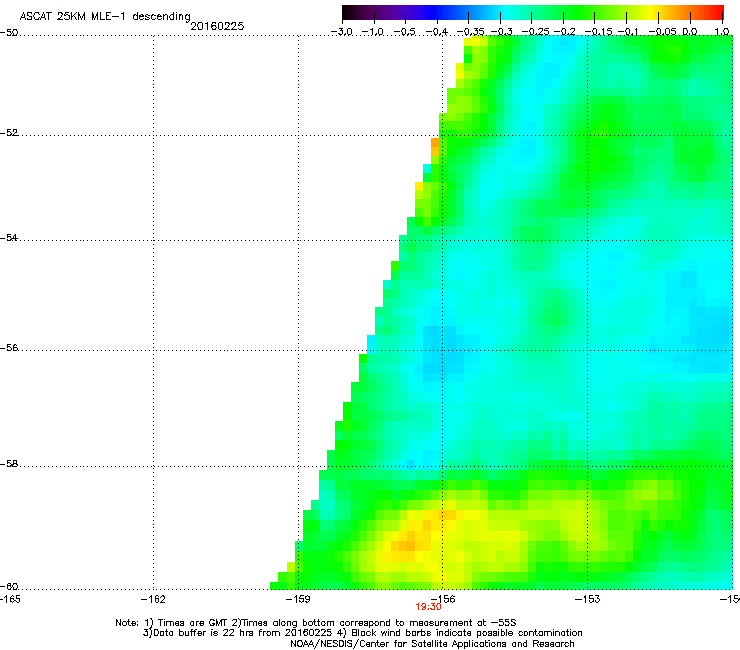Click the -3.0 colorbar tick label

tap(342, 32)
